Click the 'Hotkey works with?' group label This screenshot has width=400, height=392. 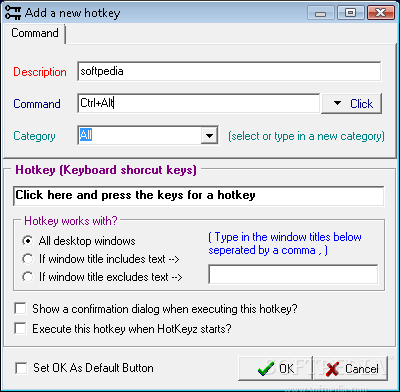pyautogui.click(x=71, y=221)
